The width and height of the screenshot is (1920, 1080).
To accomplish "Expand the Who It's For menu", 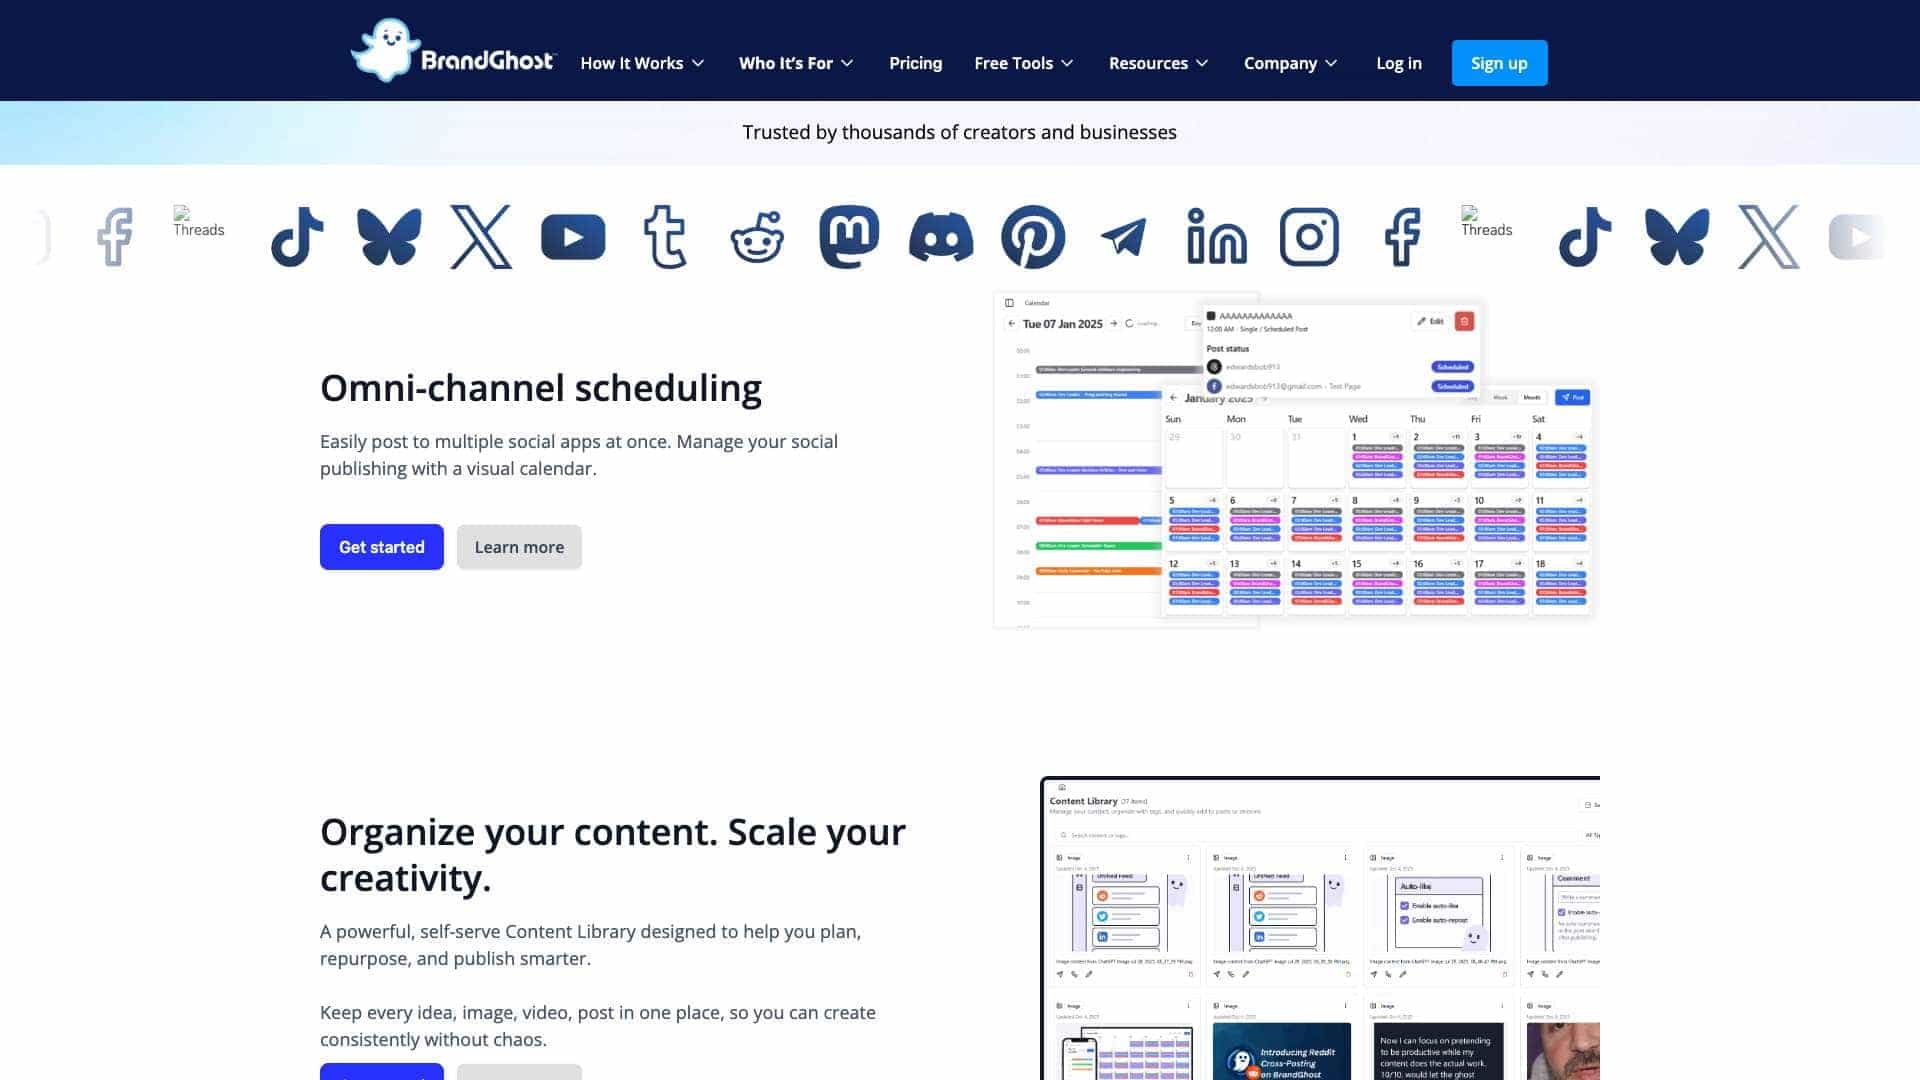I will (x=796, y=63).
